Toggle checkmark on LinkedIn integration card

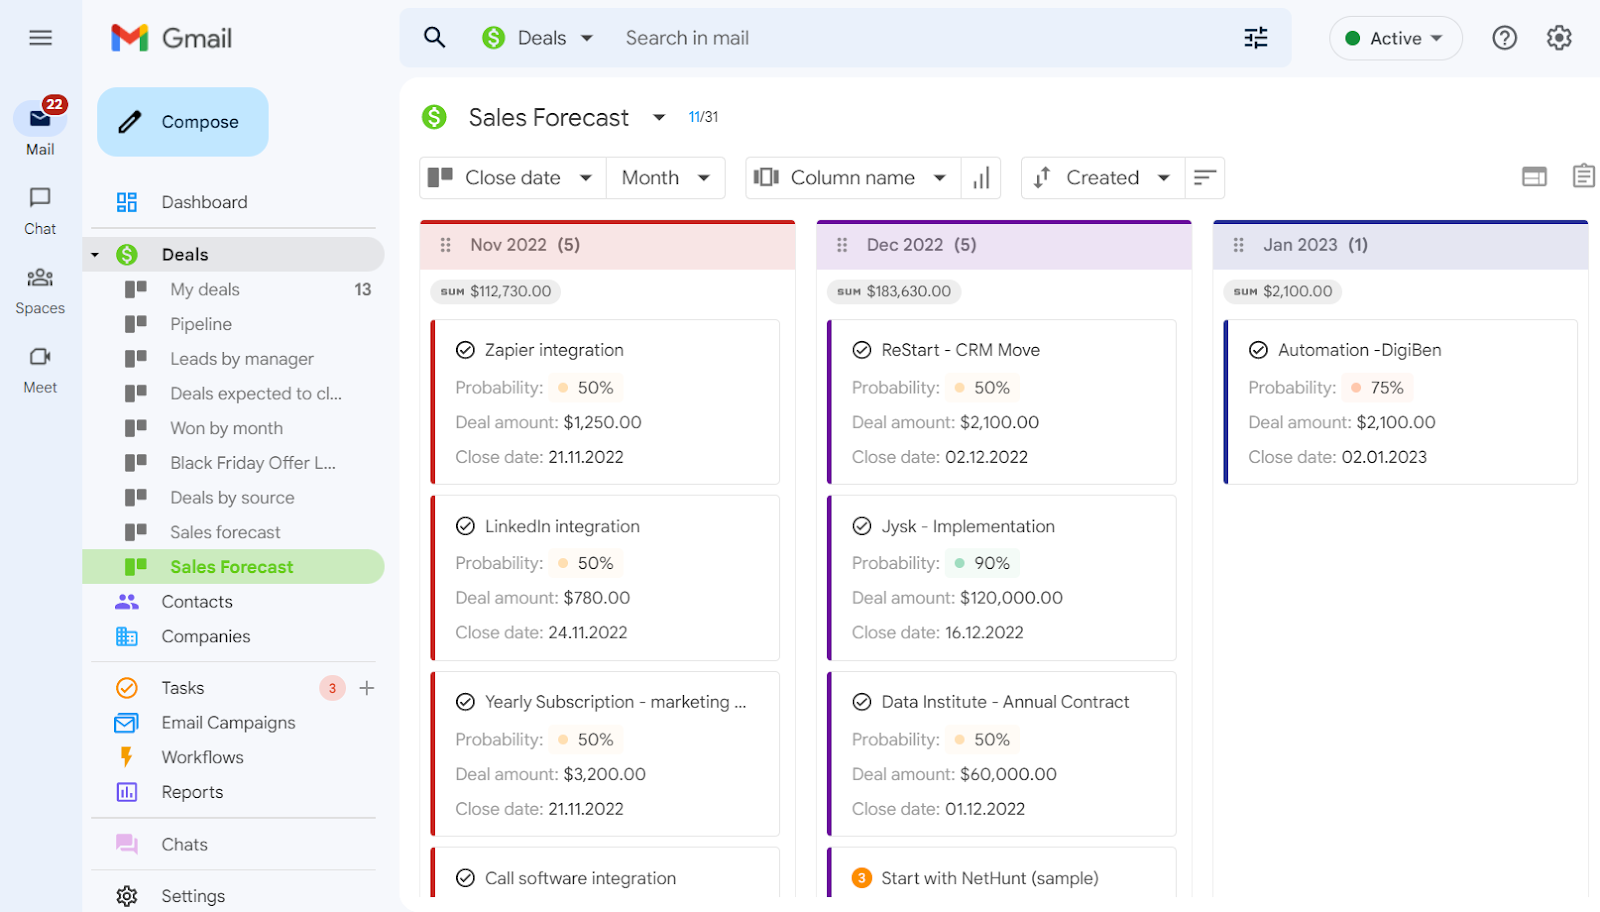pos(465,526)
